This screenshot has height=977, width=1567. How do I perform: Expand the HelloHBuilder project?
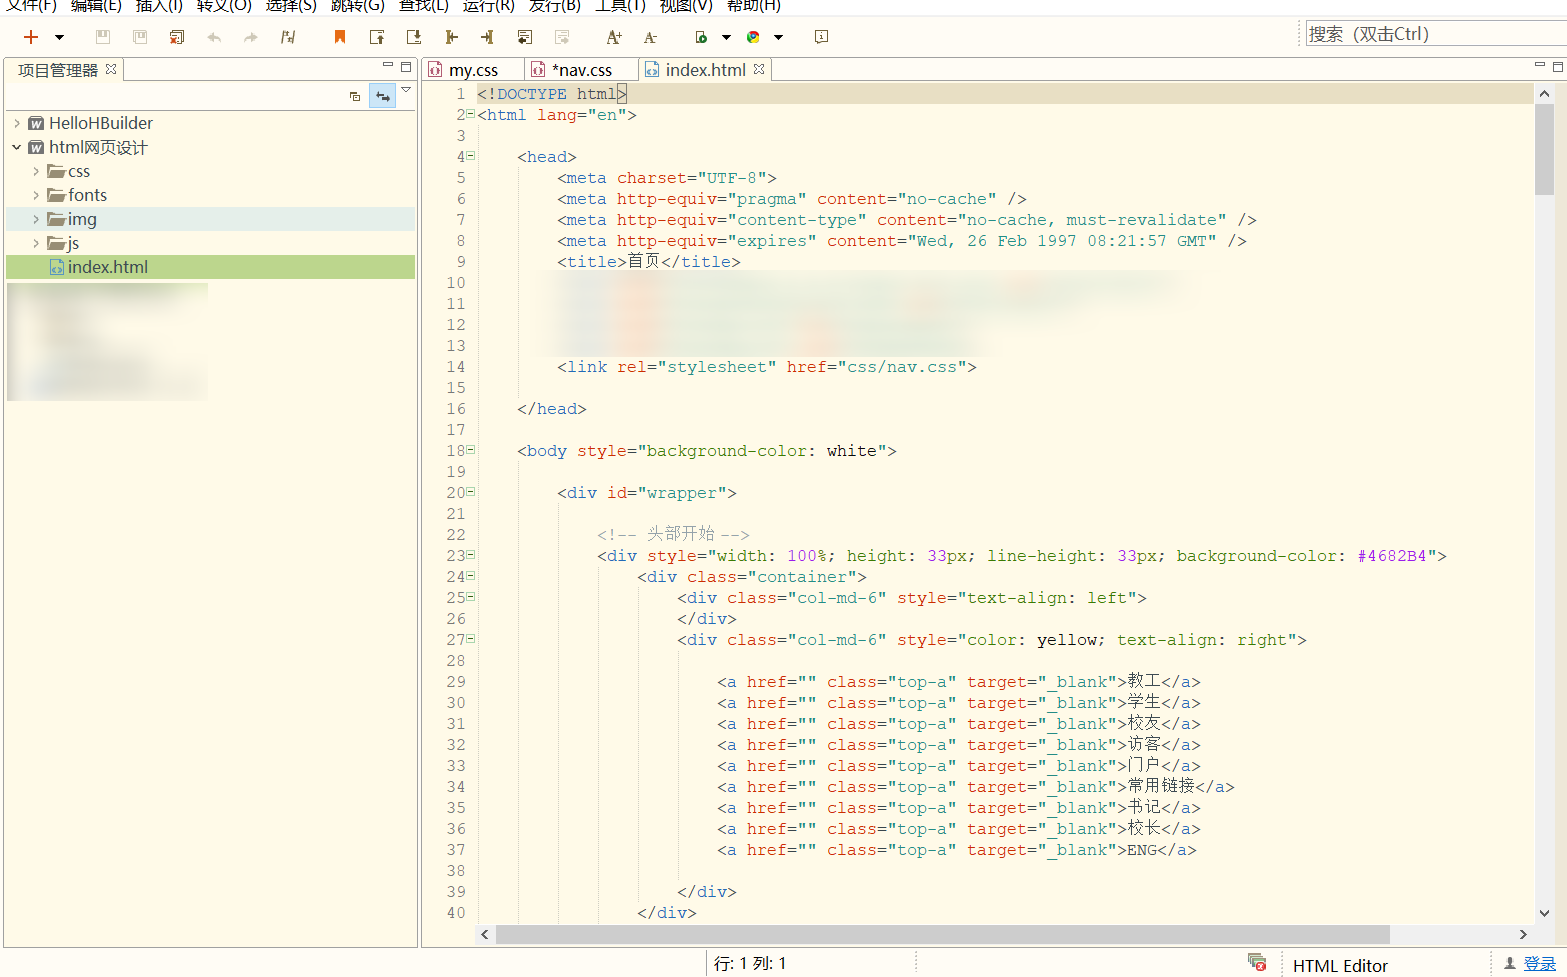pyautogui.click(x=17, y=123)
